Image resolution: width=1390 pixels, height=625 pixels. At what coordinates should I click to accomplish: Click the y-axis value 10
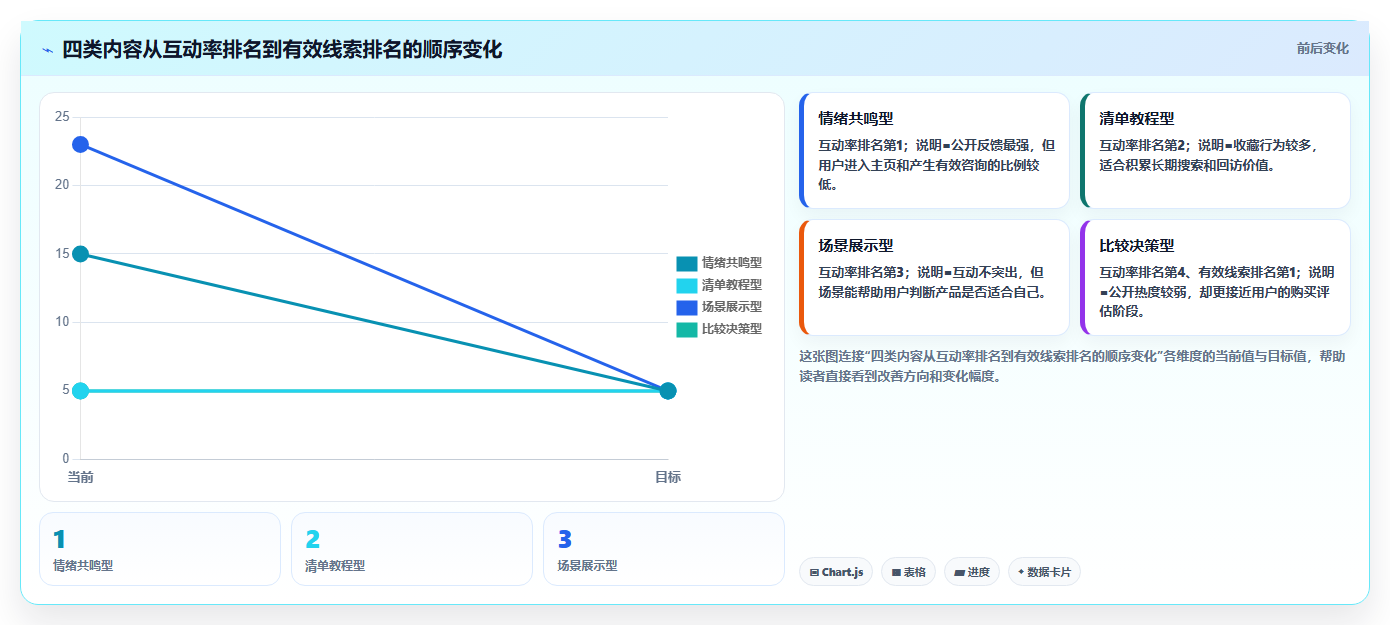(62, 322)
